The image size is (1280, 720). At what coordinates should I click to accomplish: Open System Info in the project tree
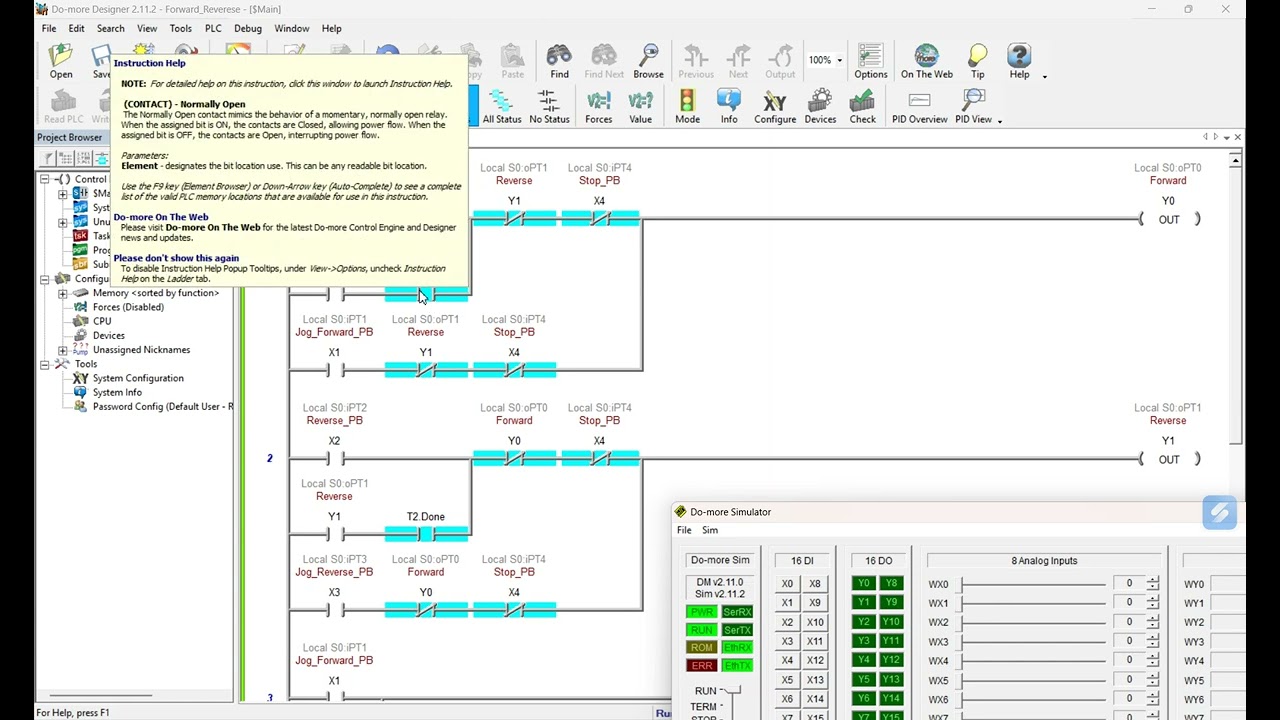tap(117, 392)
